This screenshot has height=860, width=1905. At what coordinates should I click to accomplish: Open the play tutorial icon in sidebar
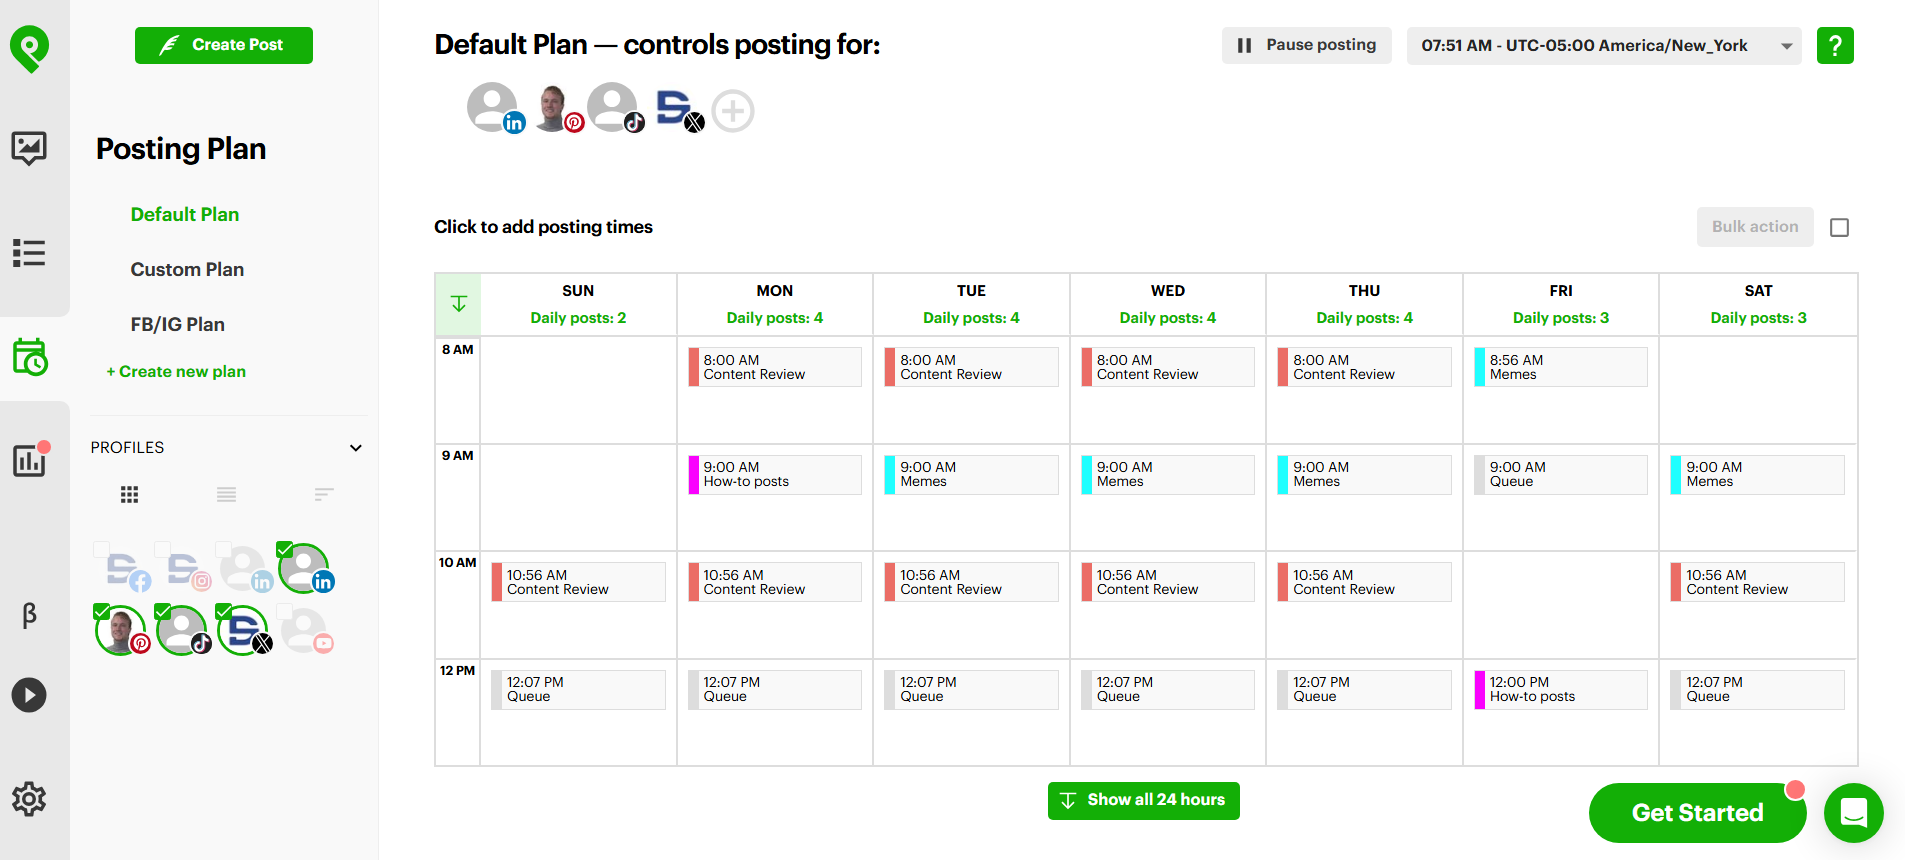click(x=29, y=695)
